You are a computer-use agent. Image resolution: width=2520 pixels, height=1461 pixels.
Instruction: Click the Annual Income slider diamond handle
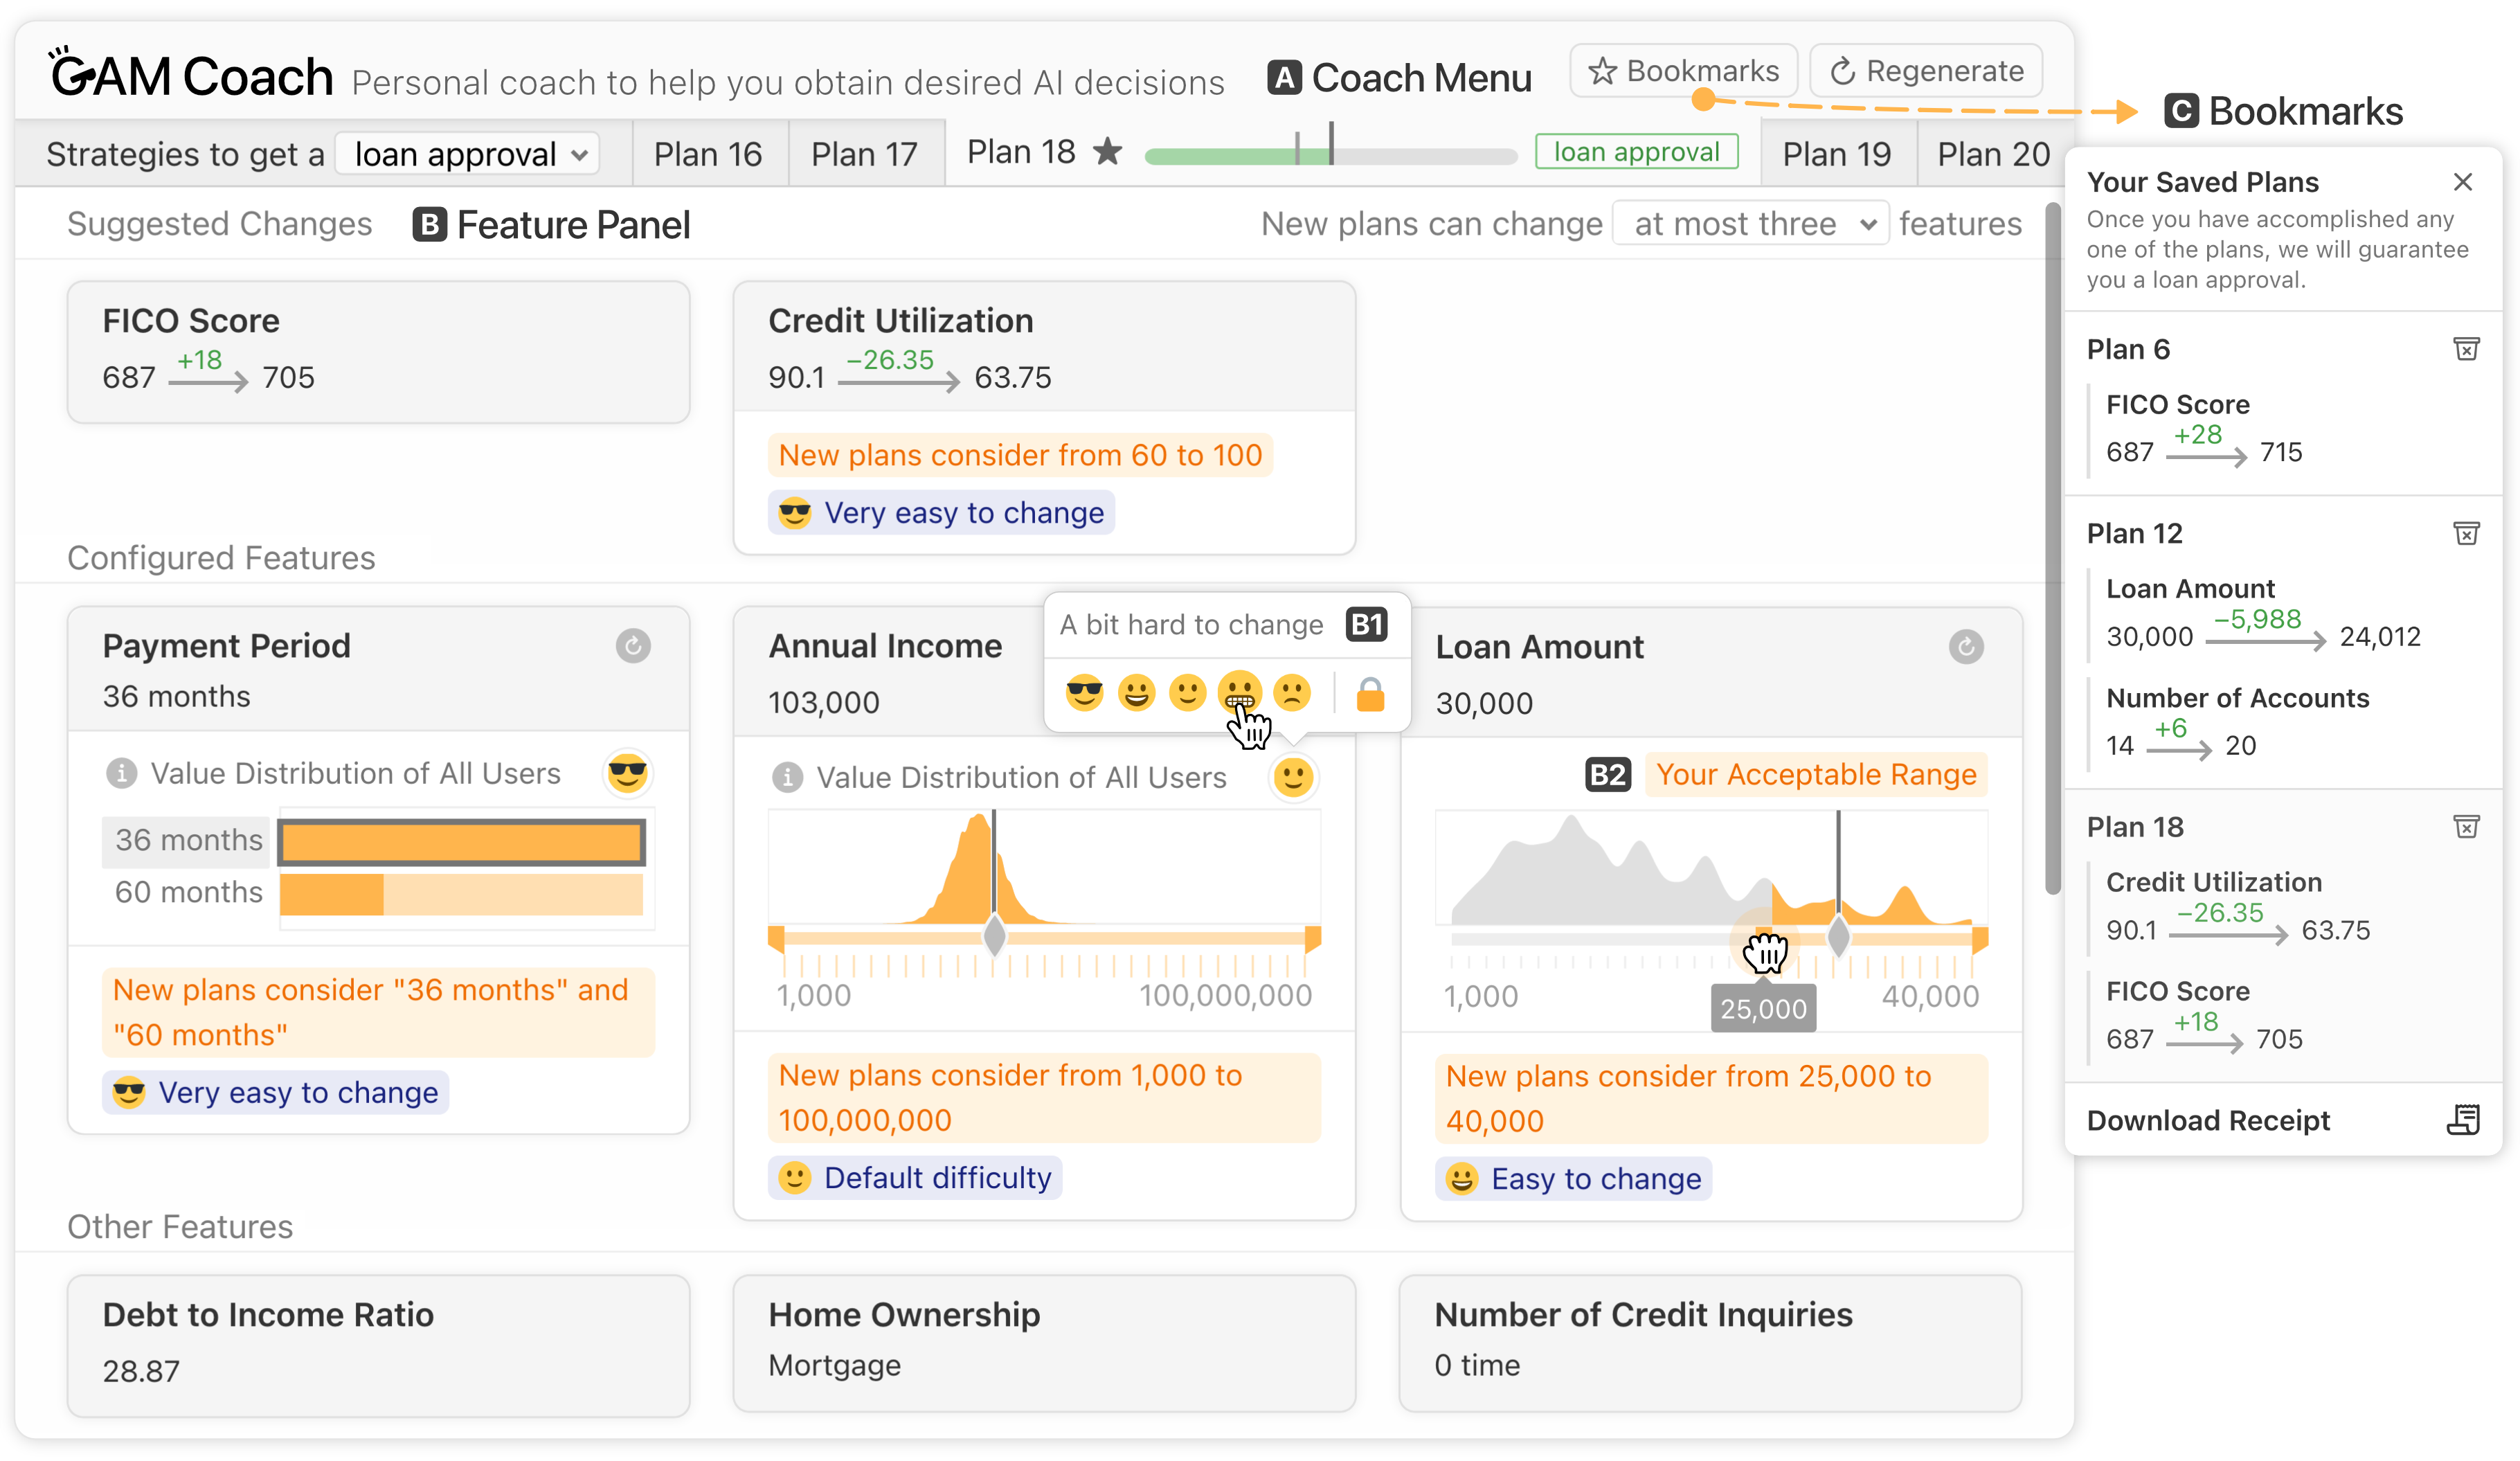coord(994,936)
